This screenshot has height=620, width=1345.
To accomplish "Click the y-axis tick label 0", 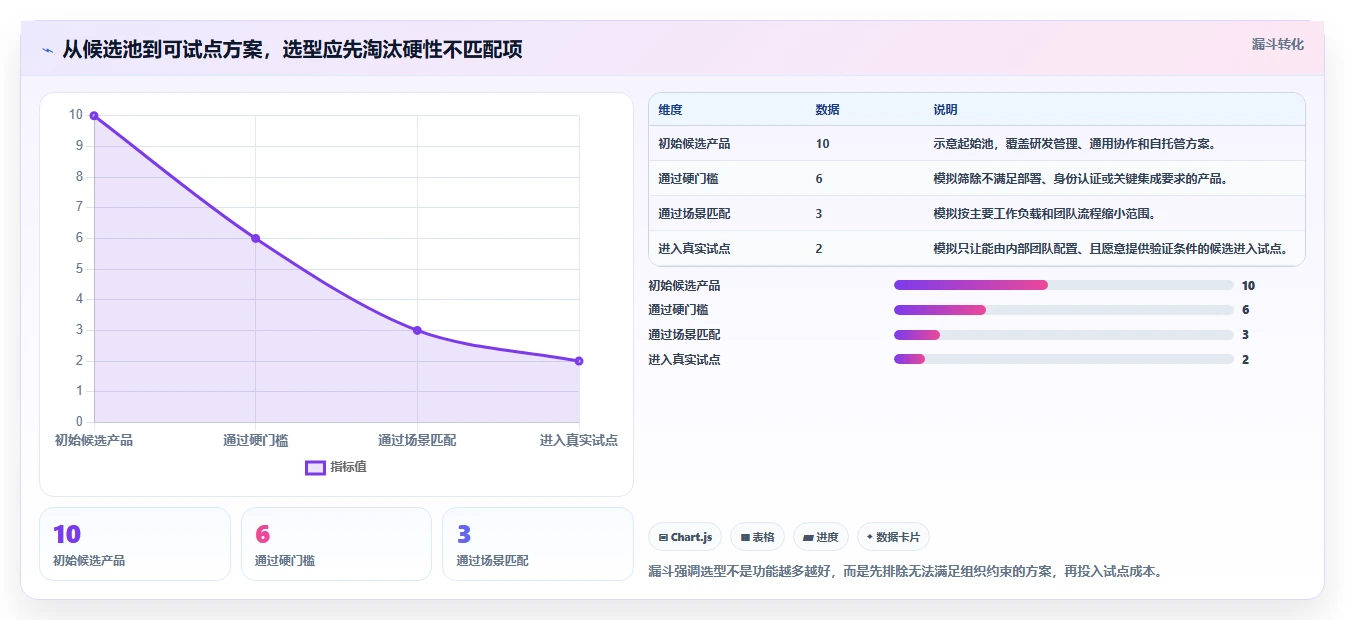I will click(x=79, y=422).
